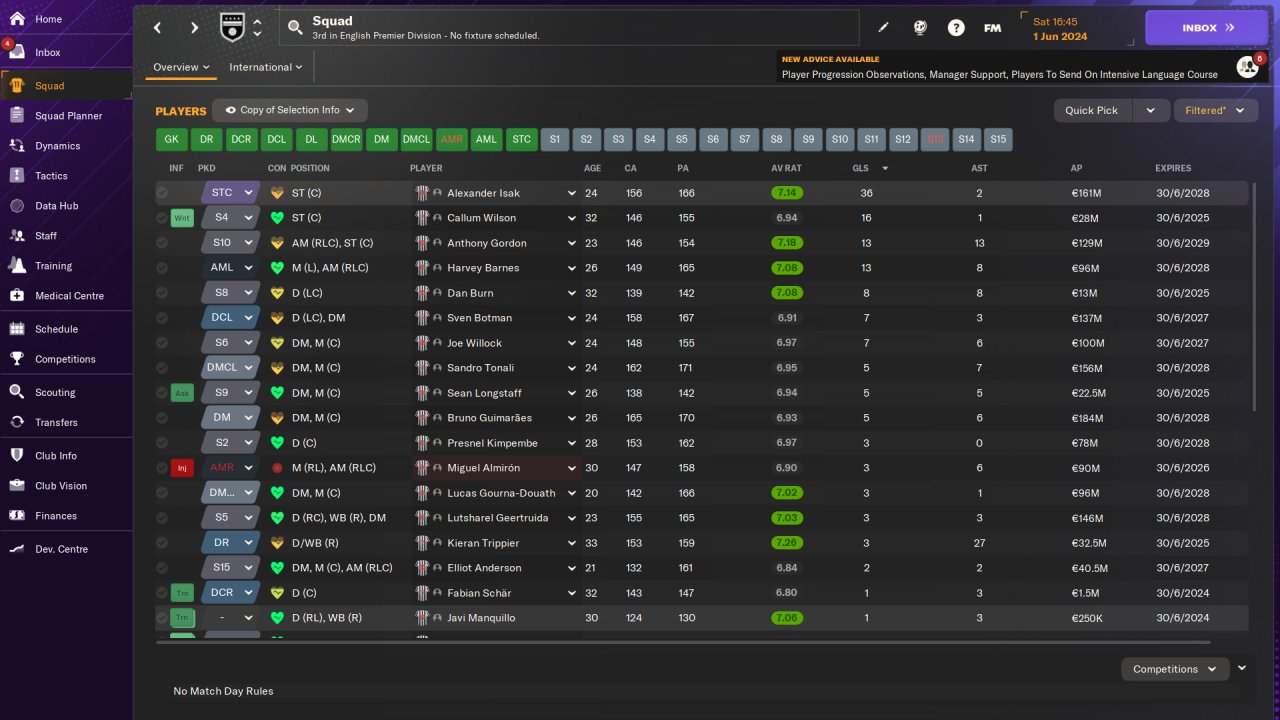Open the Competitions dropdown at the bottom
1280x720 pixels.
click(1175, 669)
